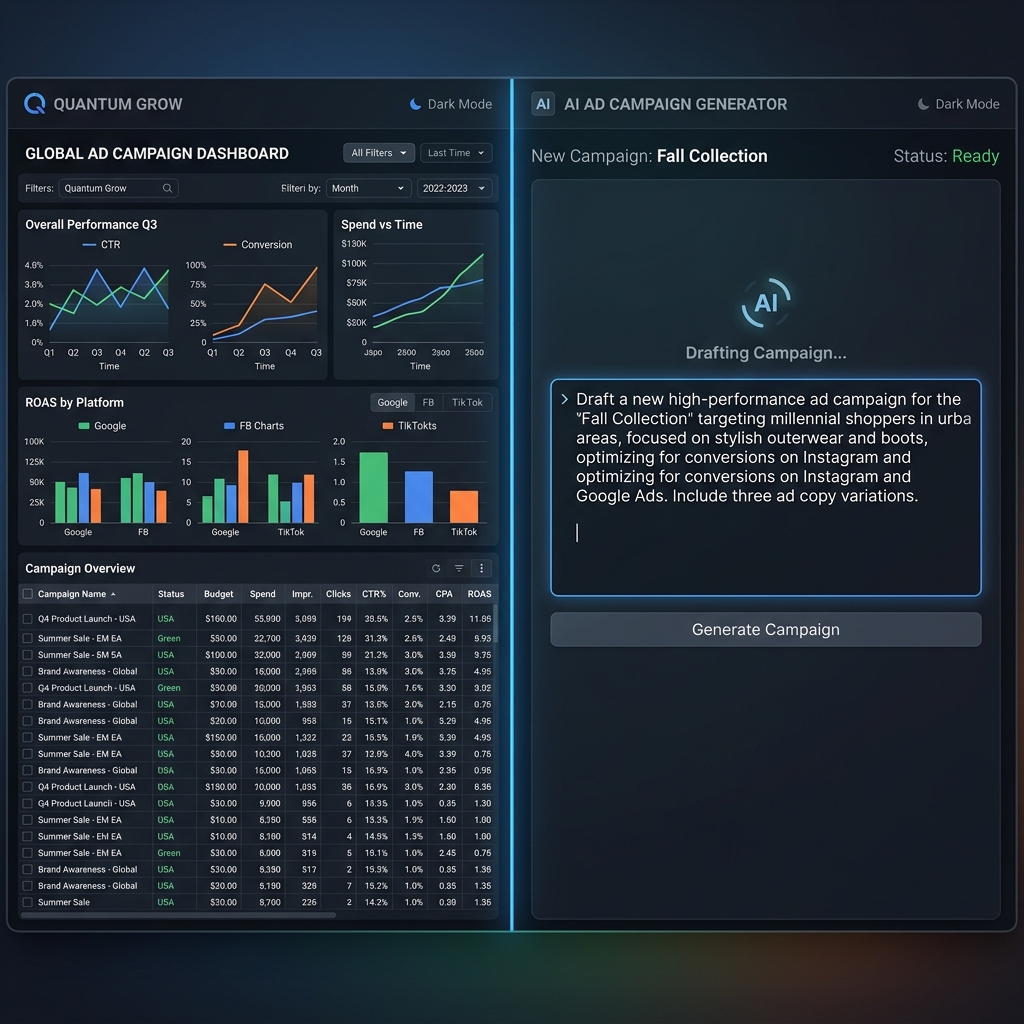Check the last Summer Sale row checkbox

[x=27, y=902]
